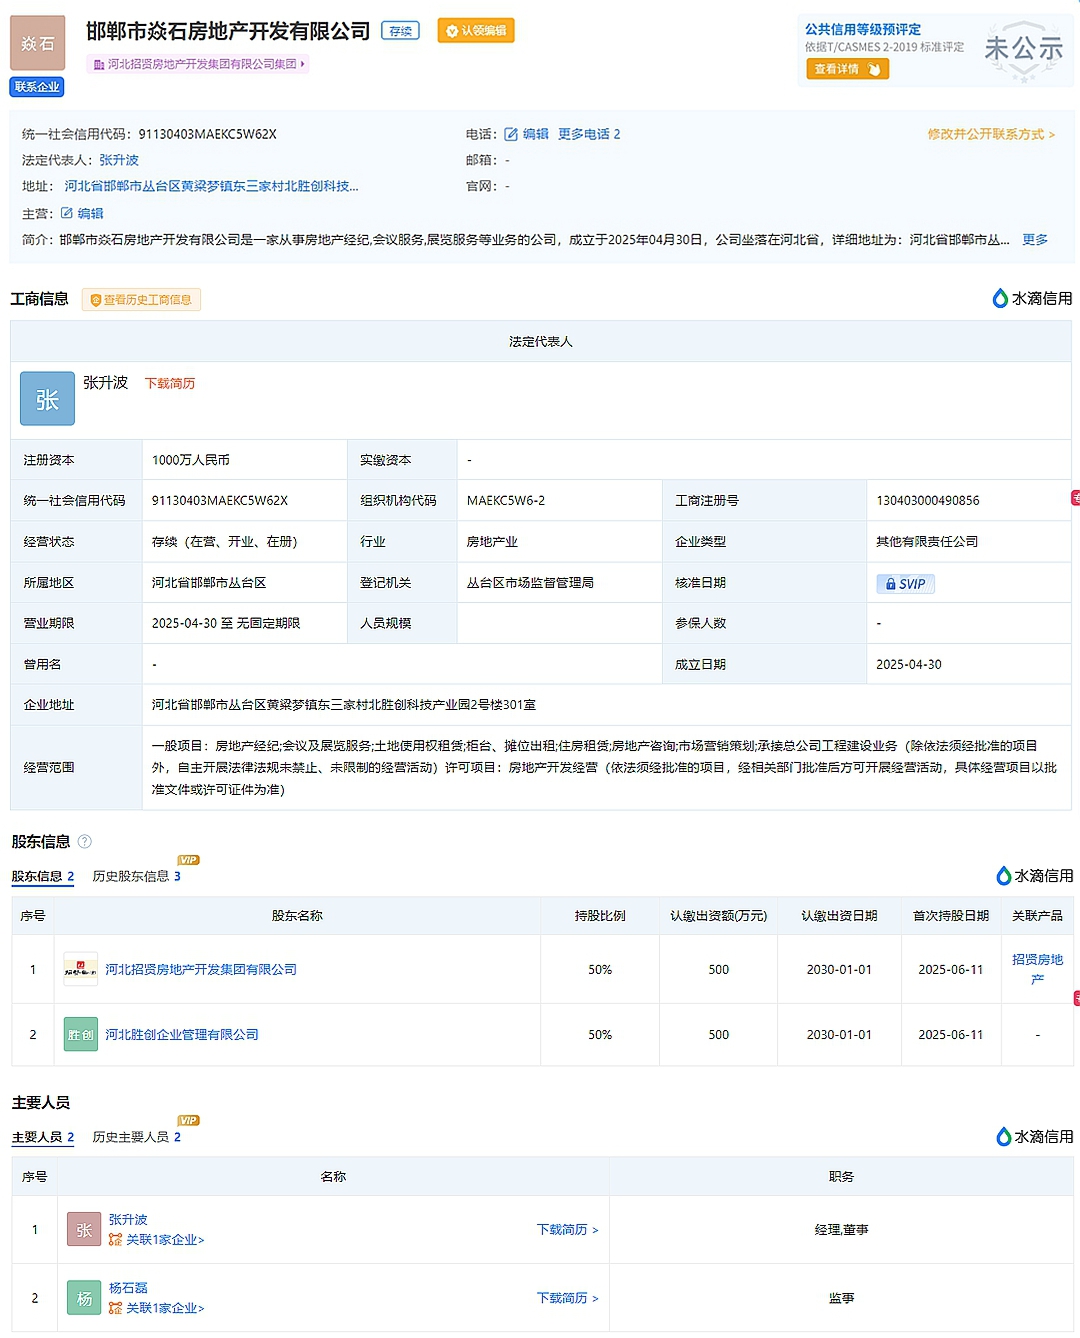Click the 认领编辑 button
The height and width of the screenshot is (1338, 1080).
click(x=476, y=31)
